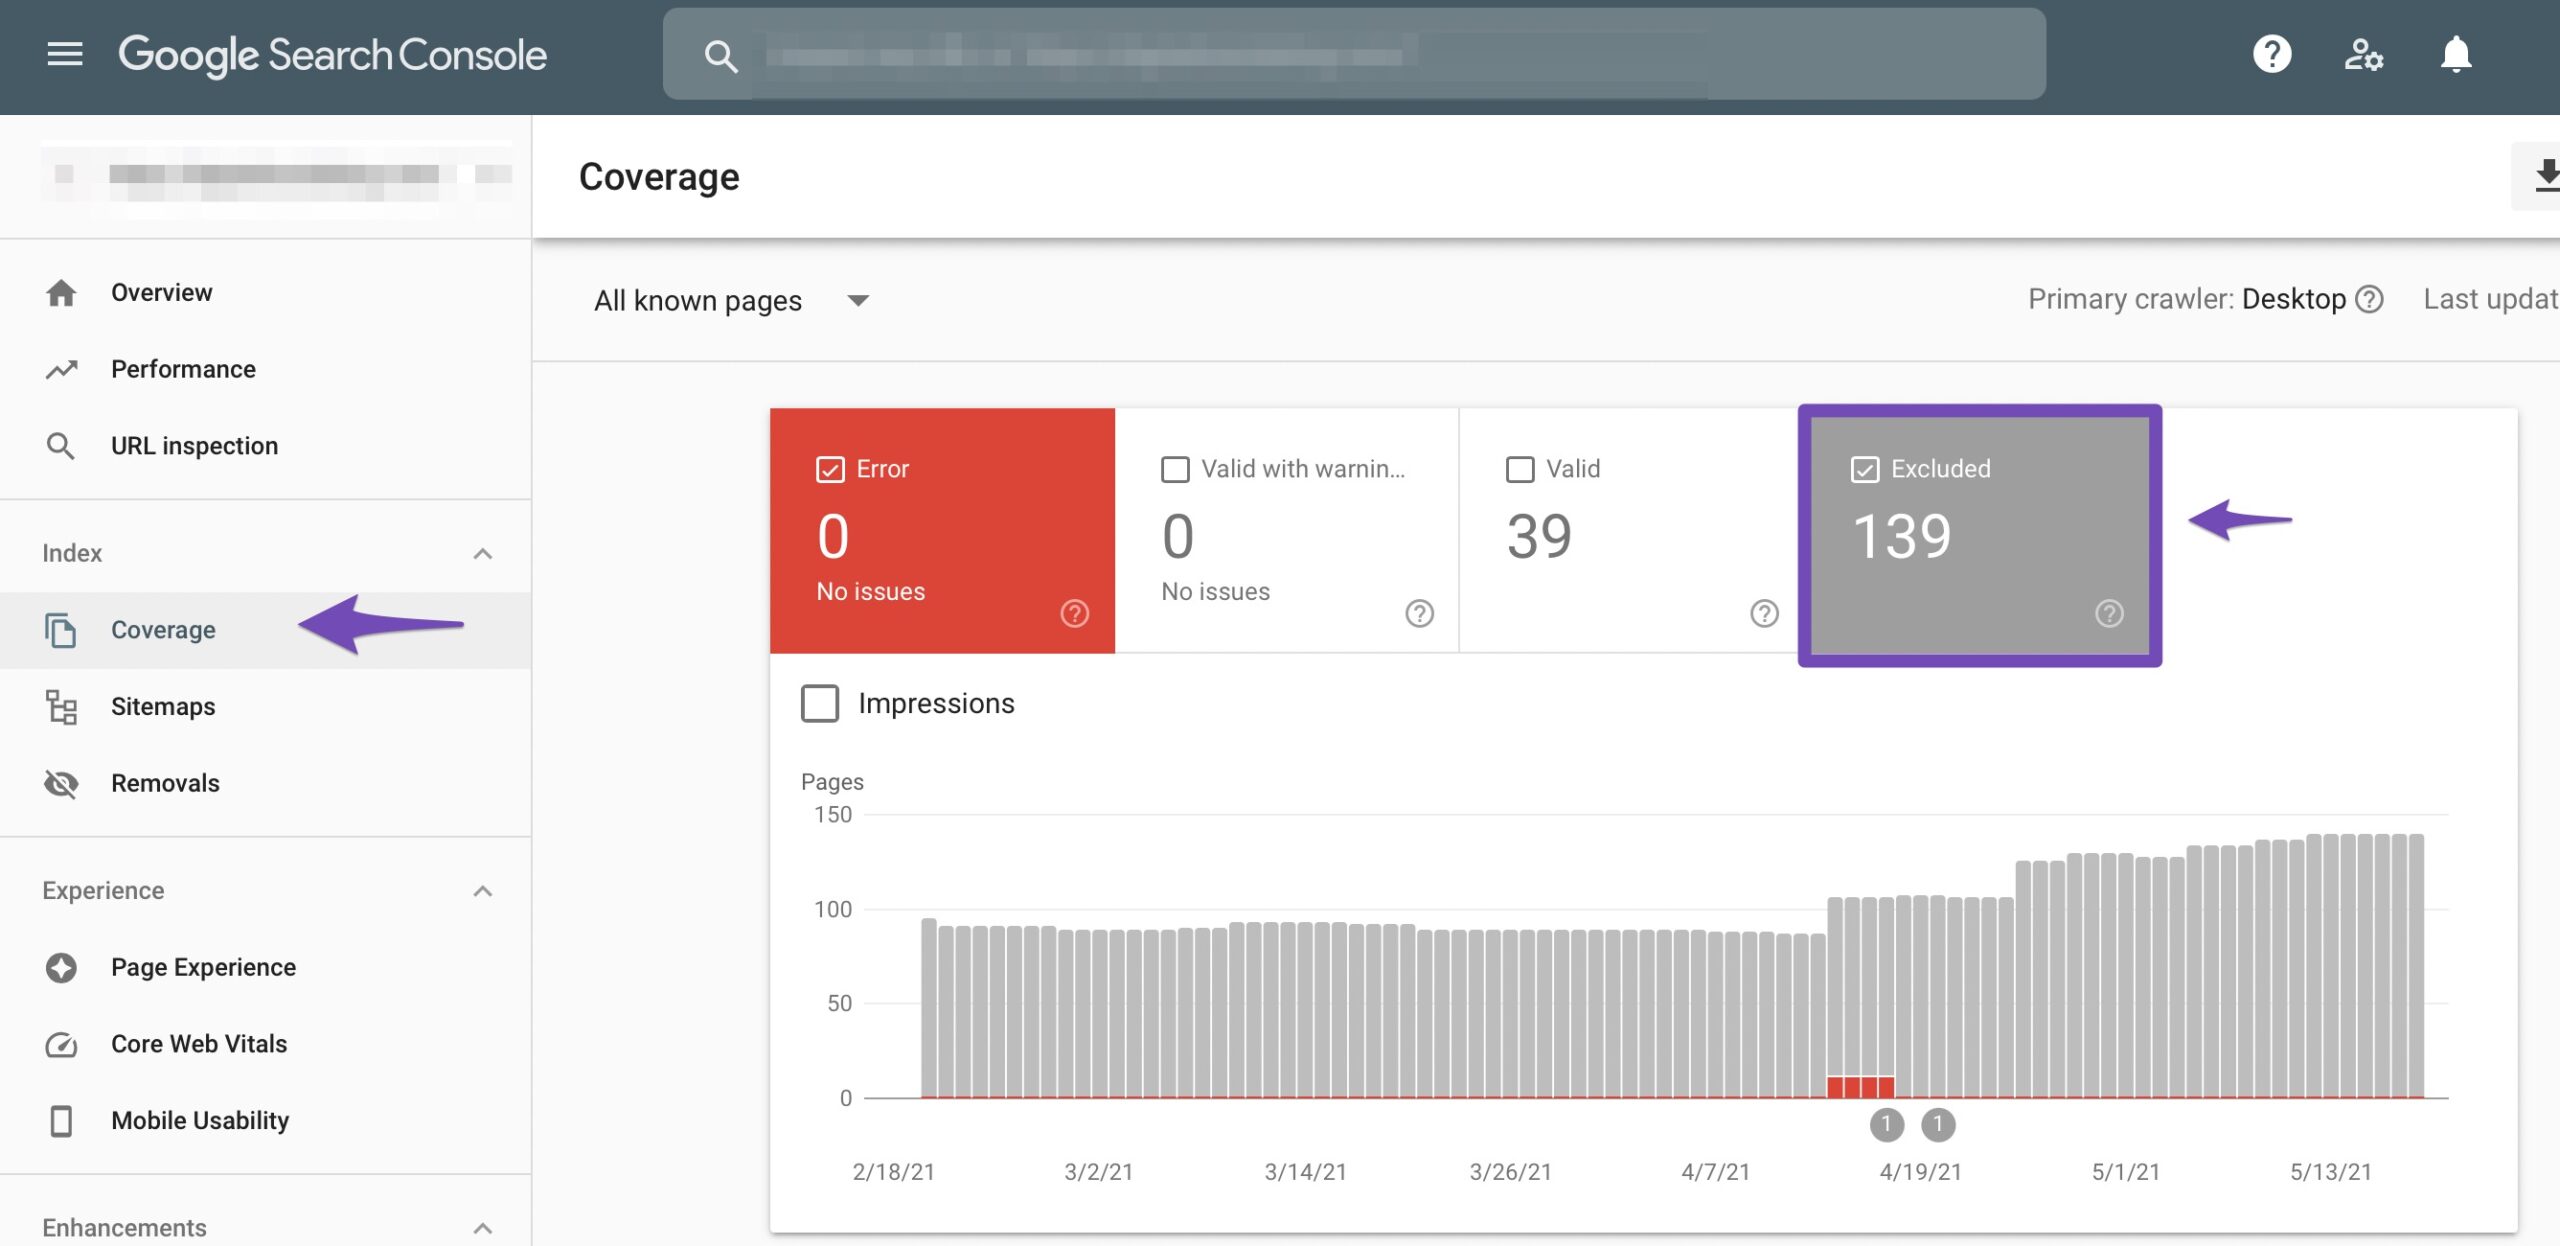The image size is (2560, 1246).
Task: Click the help question mark in header
Action: 2271,54
